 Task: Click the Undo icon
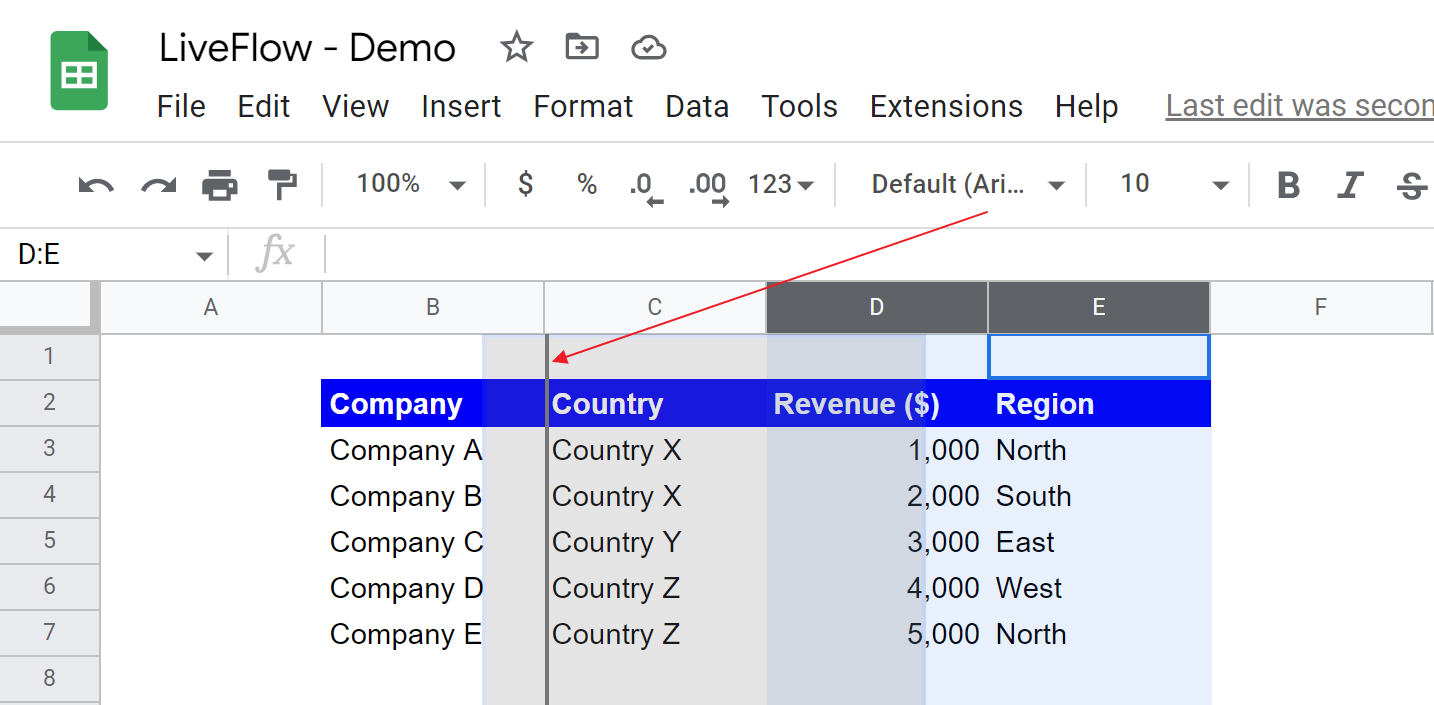click(95, 184)
